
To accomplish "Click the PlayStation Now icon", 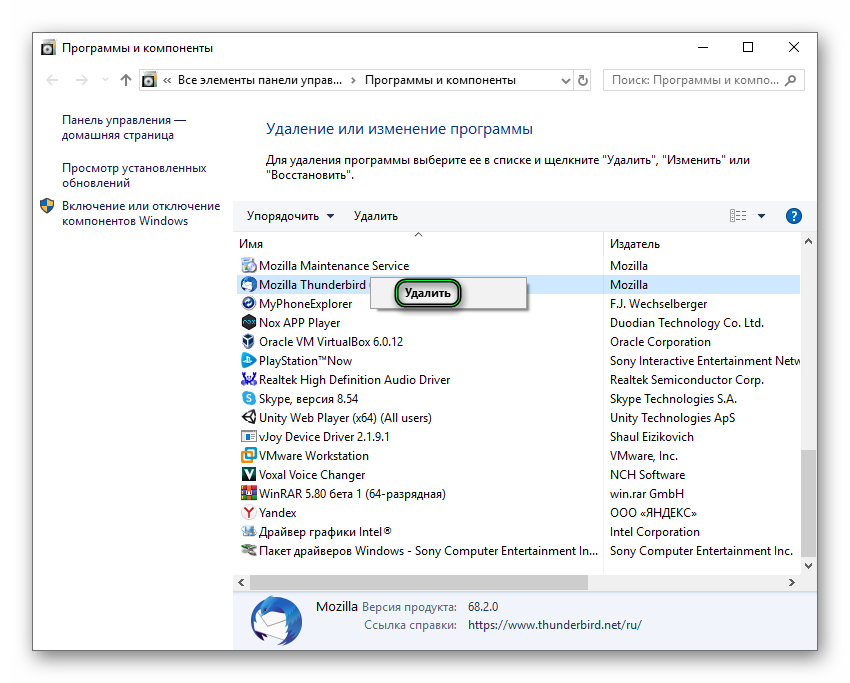I will [248, 360].
